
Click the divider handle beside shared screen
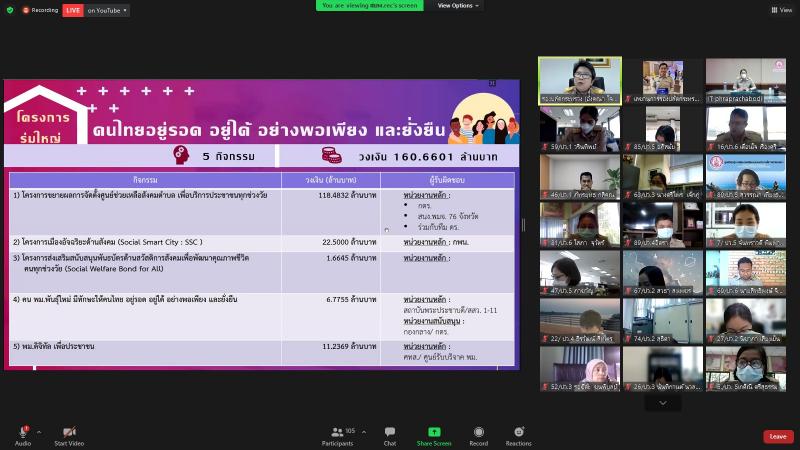point(523,225)
